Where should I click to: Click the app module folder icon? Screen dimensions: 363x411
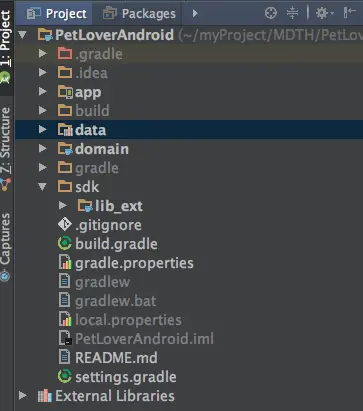65,92
